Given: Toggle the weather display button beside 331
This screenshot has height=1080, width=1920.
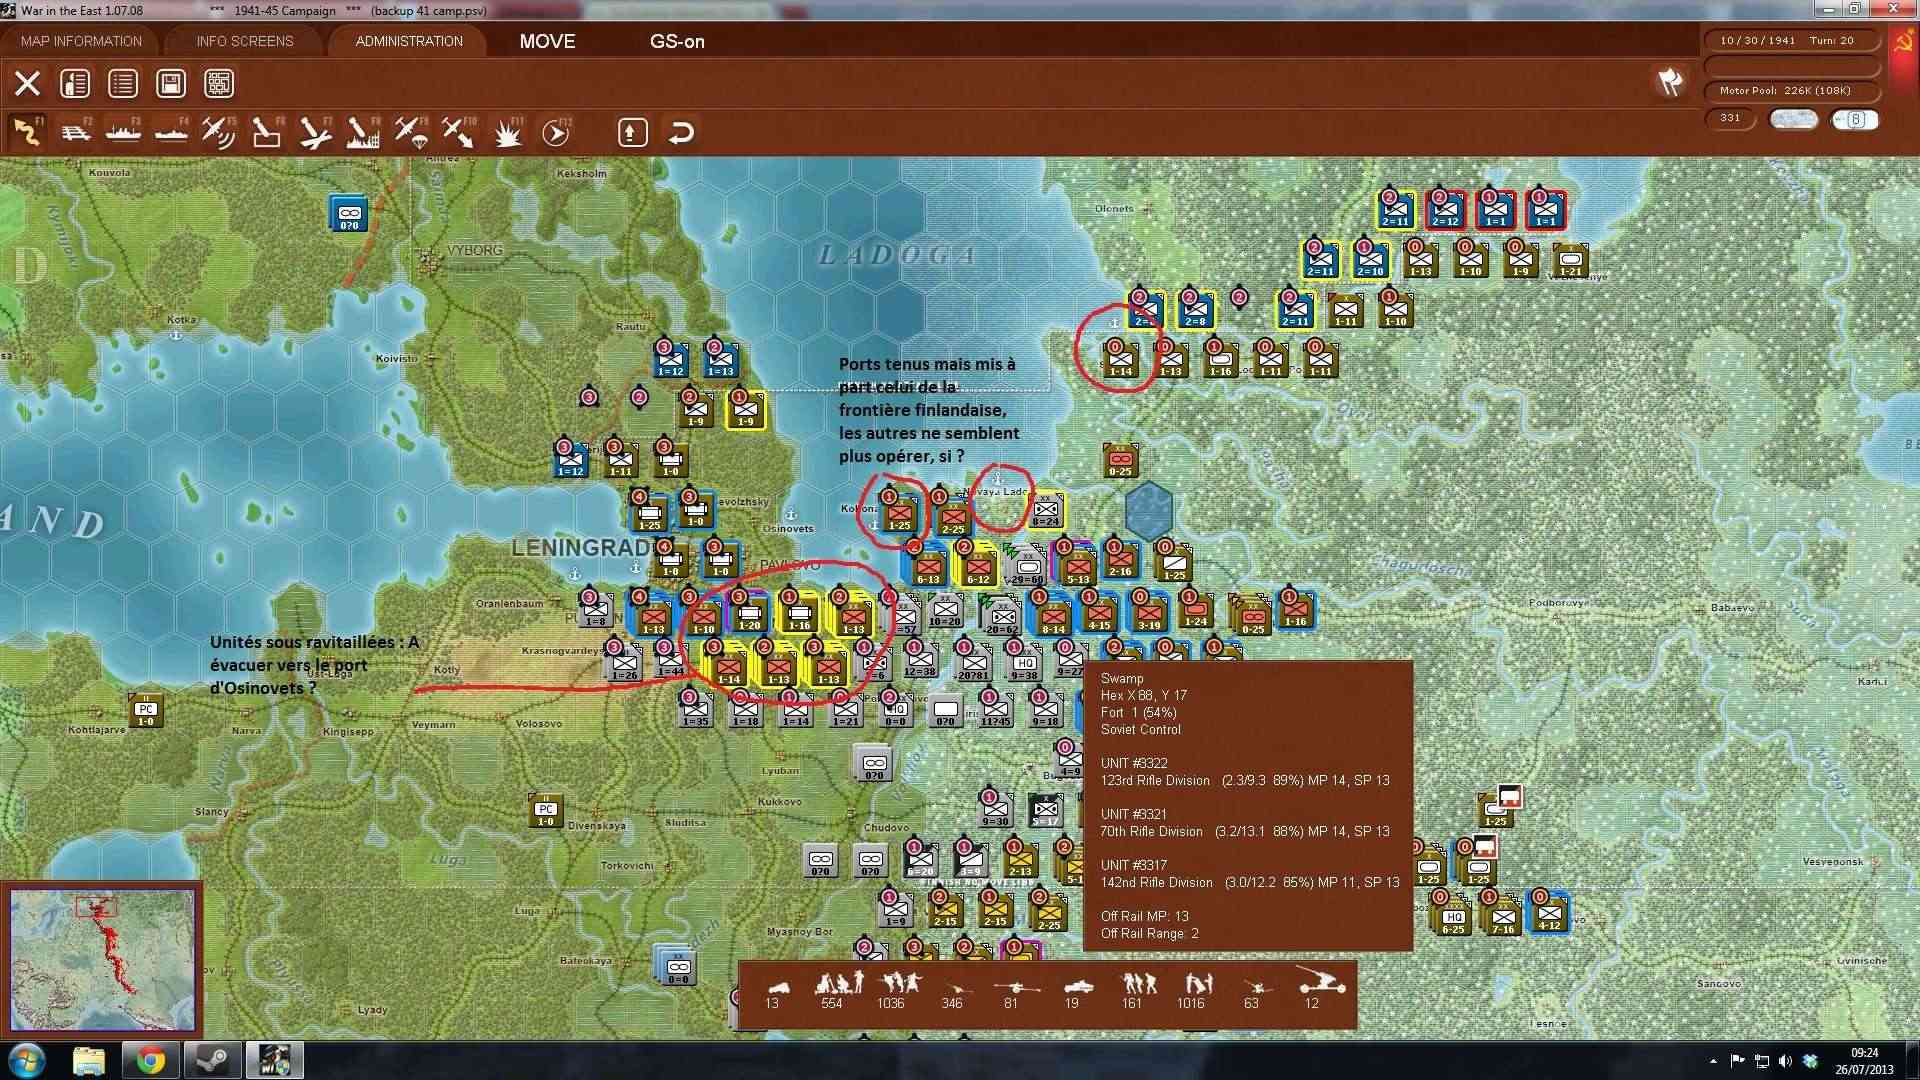Looking at the screenshot, I should [x=1793, y=119].
